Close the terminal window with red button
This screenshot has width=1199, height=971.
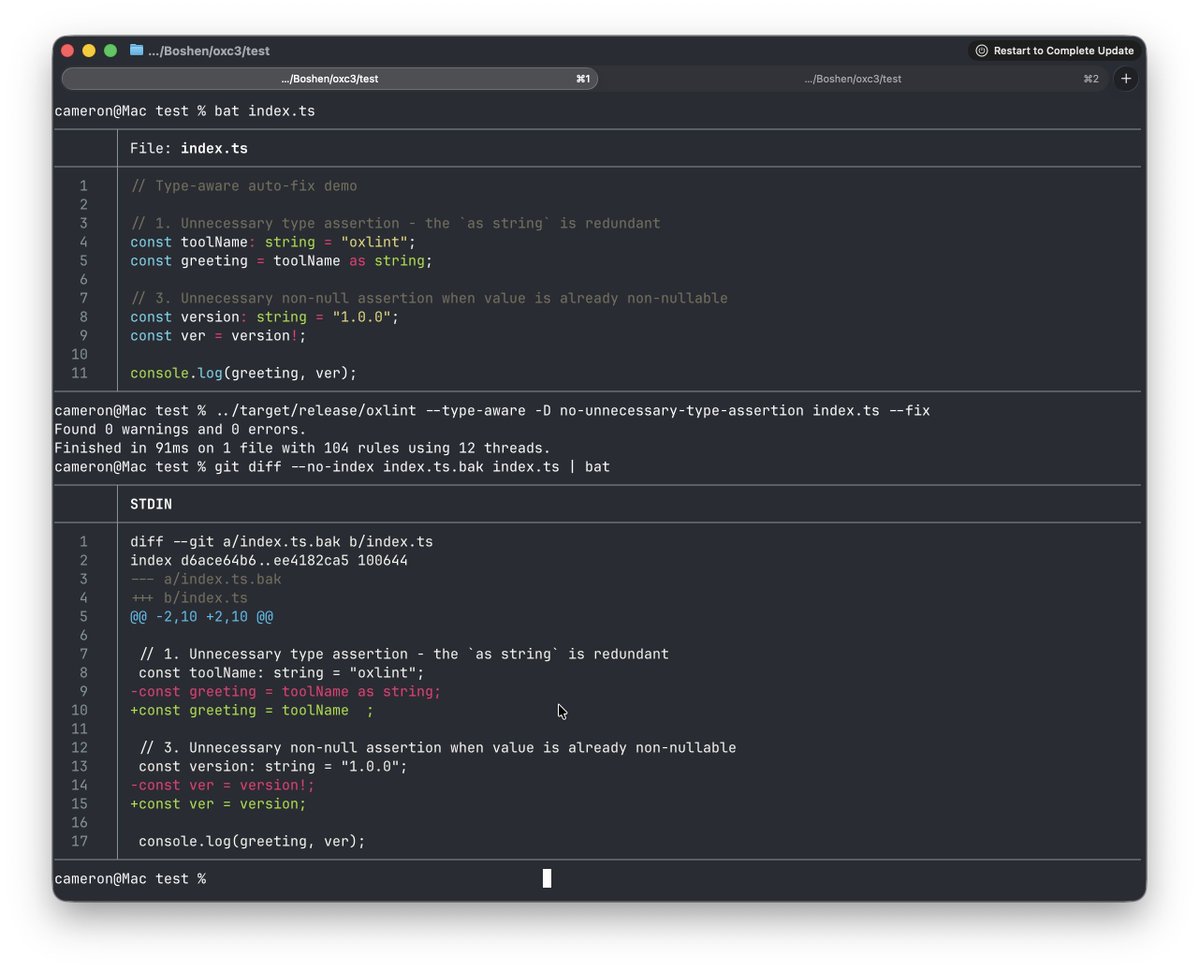coord(67,50)
